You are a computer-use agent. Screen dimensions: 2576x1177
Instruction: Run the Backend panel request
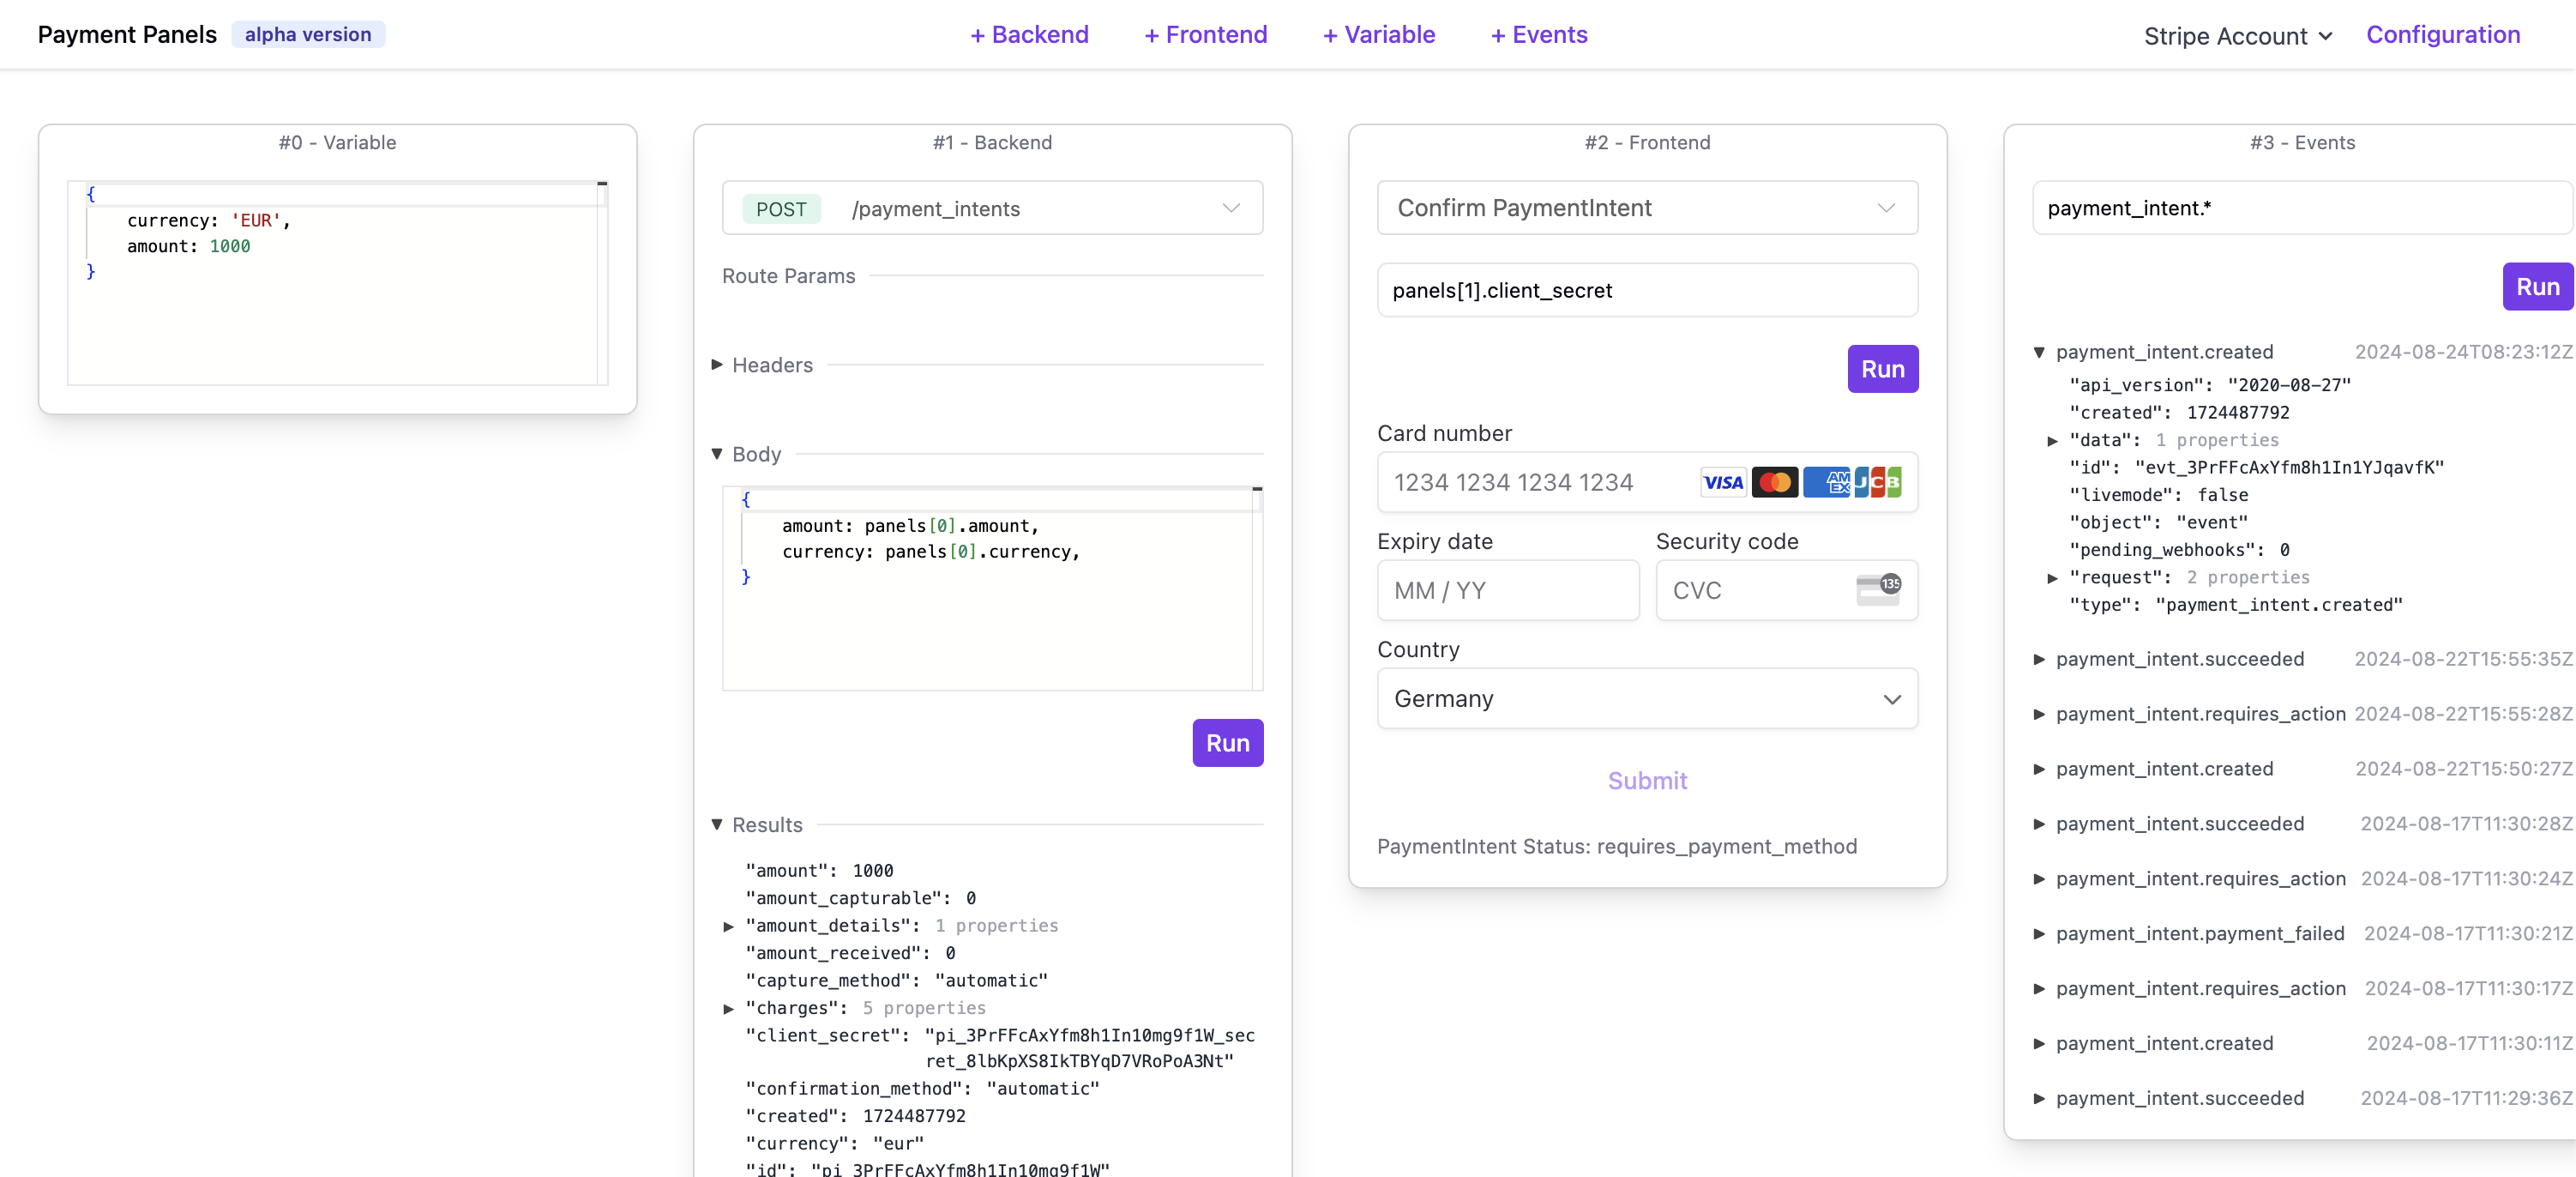pyautogui.click(x=1227, y=743)
